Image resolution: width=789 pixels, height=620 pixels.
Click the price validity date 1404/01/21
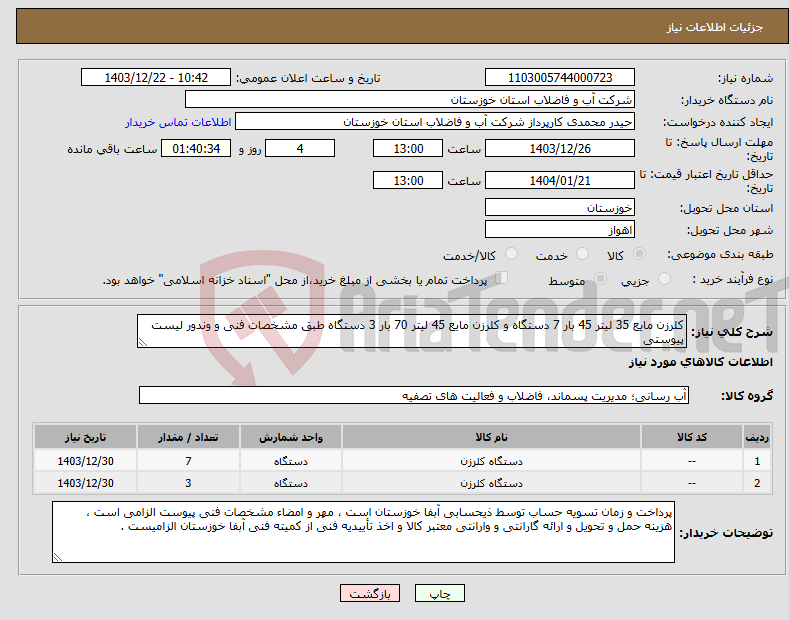pyautogui.click(x=560, y=180)
